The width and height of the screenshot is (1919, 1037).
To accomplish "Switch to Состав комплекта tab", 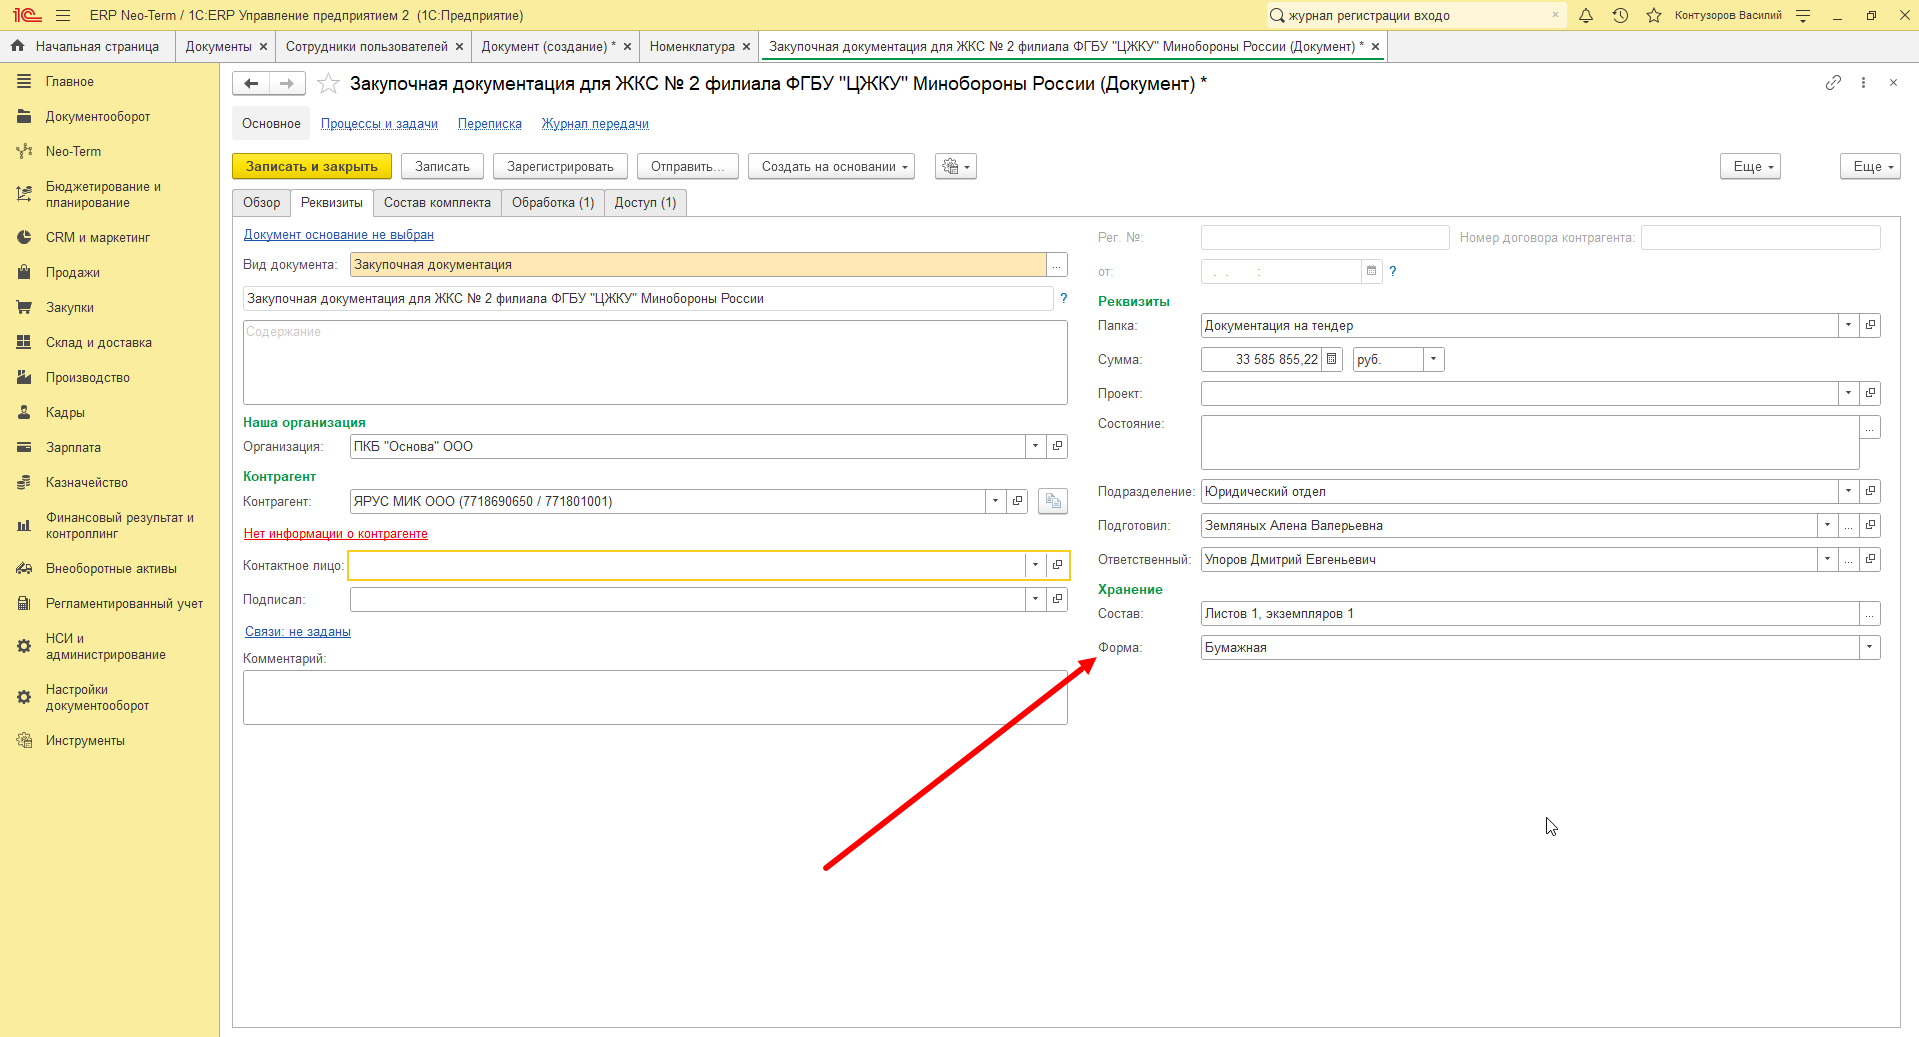I will [437, 202].
